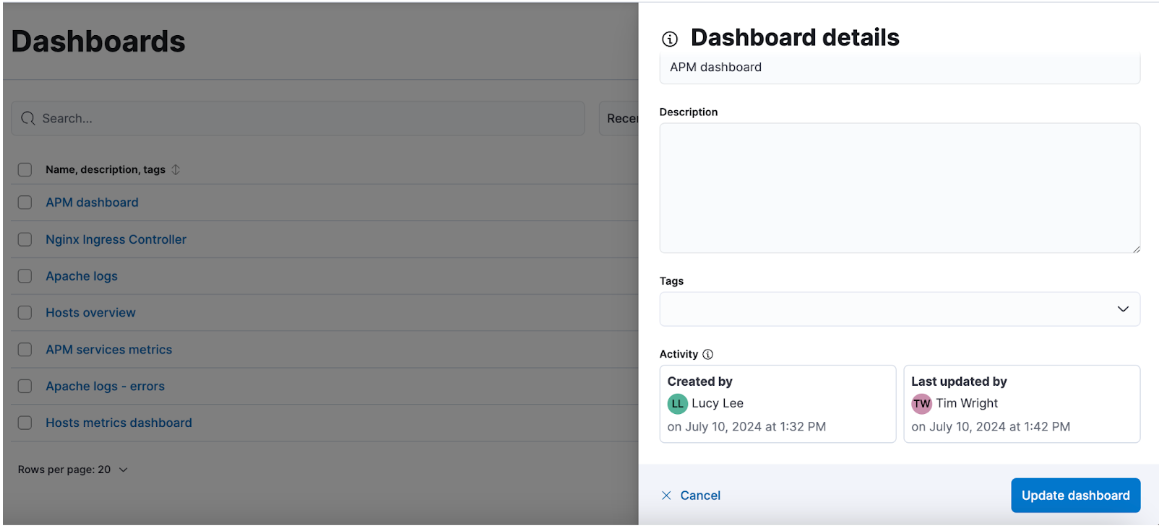Click the sort arrows icon on Name column
This screenshot has width=1166, height=526.
point(176,170)
